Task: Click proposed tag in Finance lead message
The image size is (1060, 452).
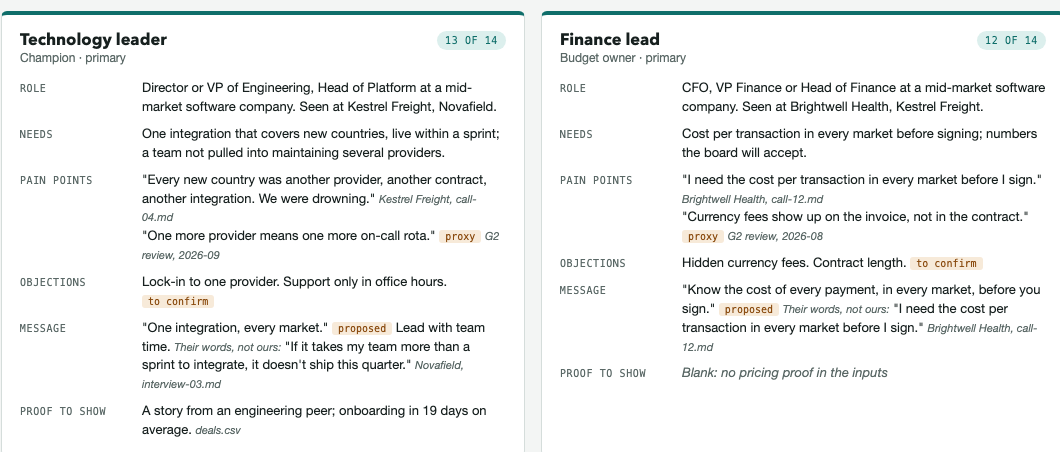Action: 748,309
